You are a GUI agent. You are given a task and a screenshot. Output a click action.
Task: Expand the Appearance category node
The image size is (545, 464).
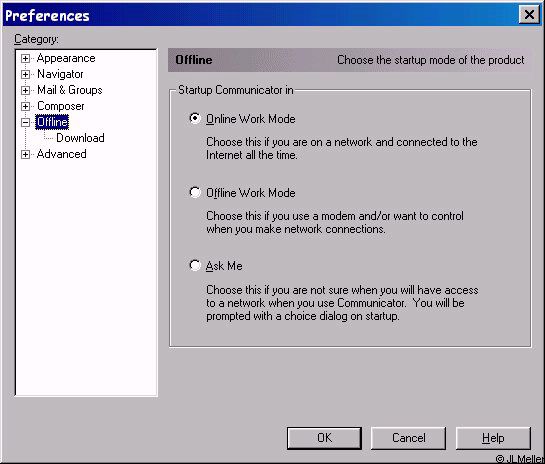[x=25, y=58]
